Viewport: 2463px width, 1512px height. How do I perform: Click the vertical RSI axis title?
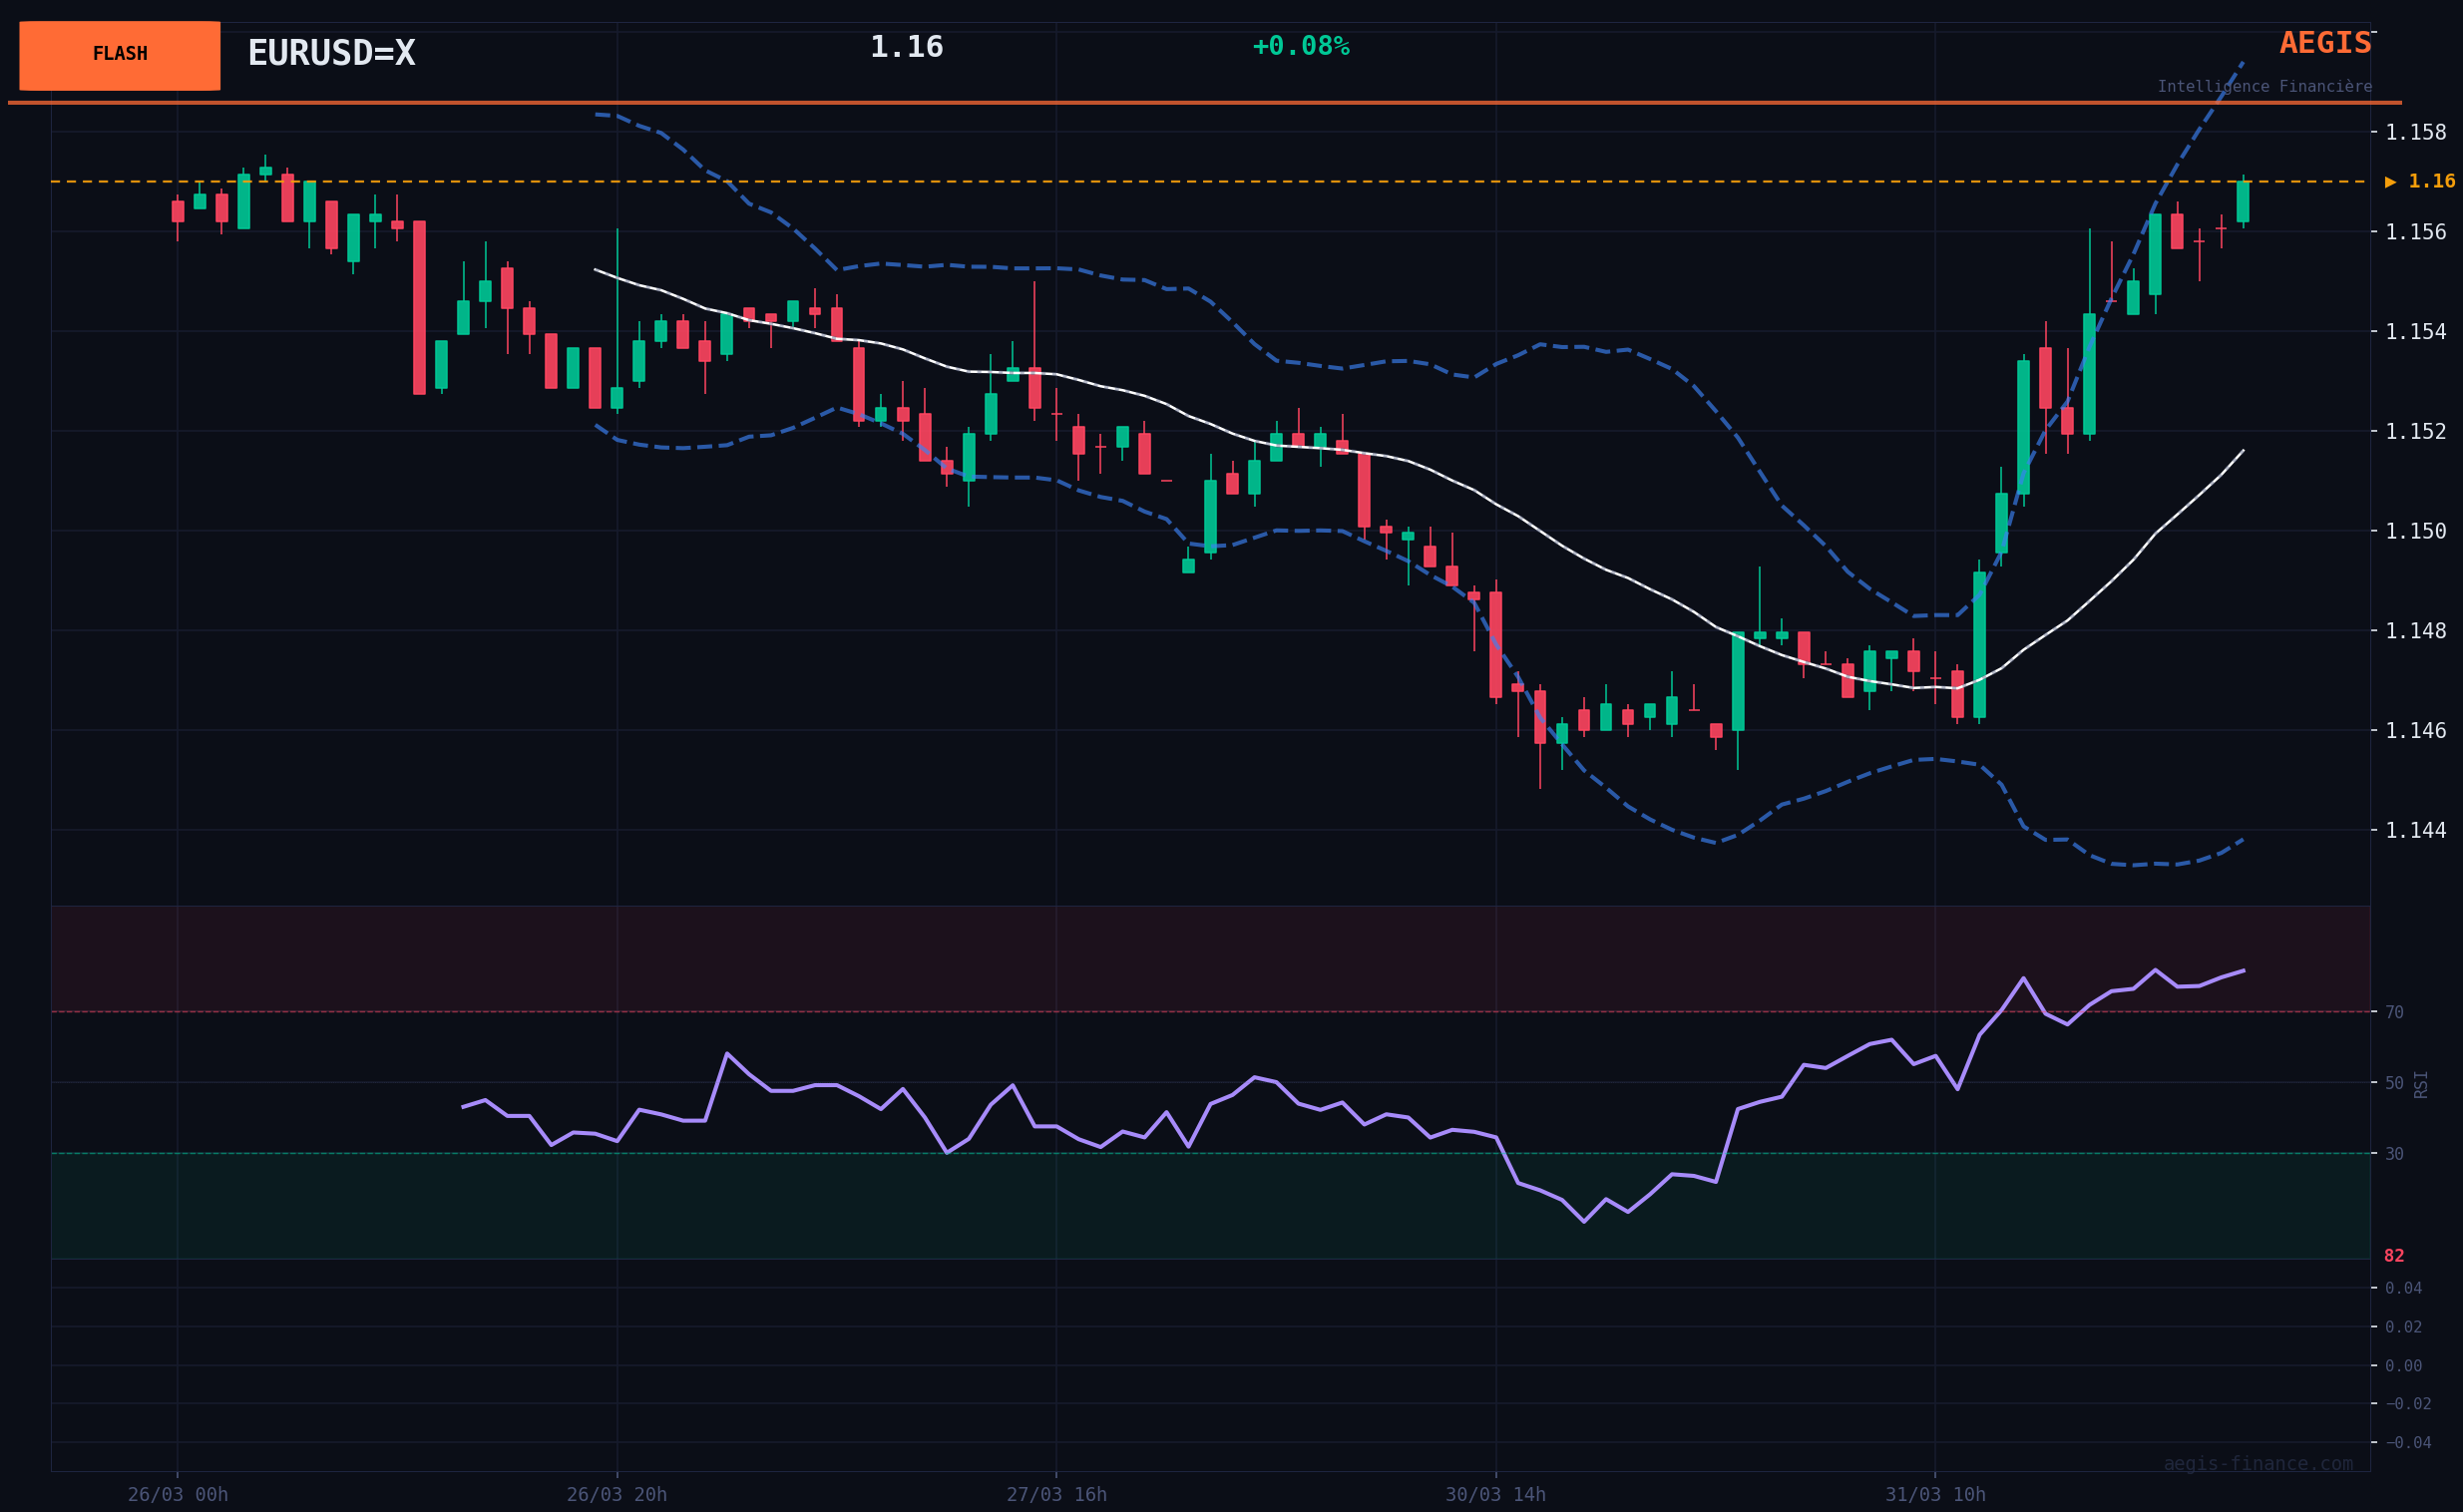tap(2421, 1084)
